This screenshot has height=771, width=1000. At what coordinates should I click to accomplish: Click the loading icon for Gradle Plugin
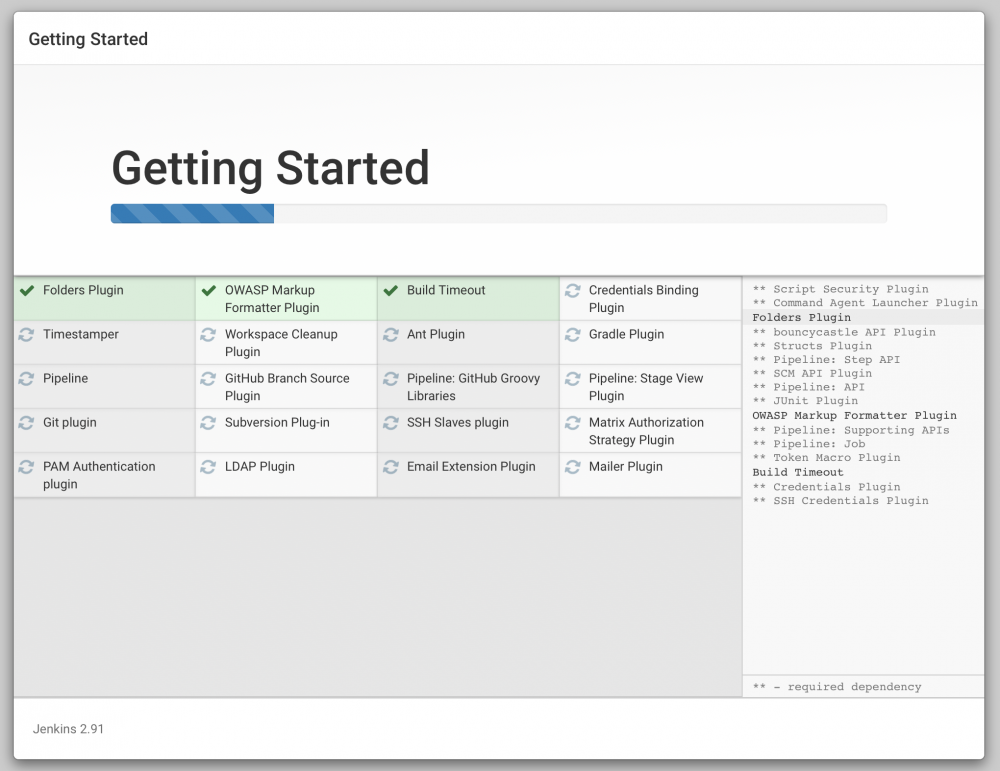571,334
